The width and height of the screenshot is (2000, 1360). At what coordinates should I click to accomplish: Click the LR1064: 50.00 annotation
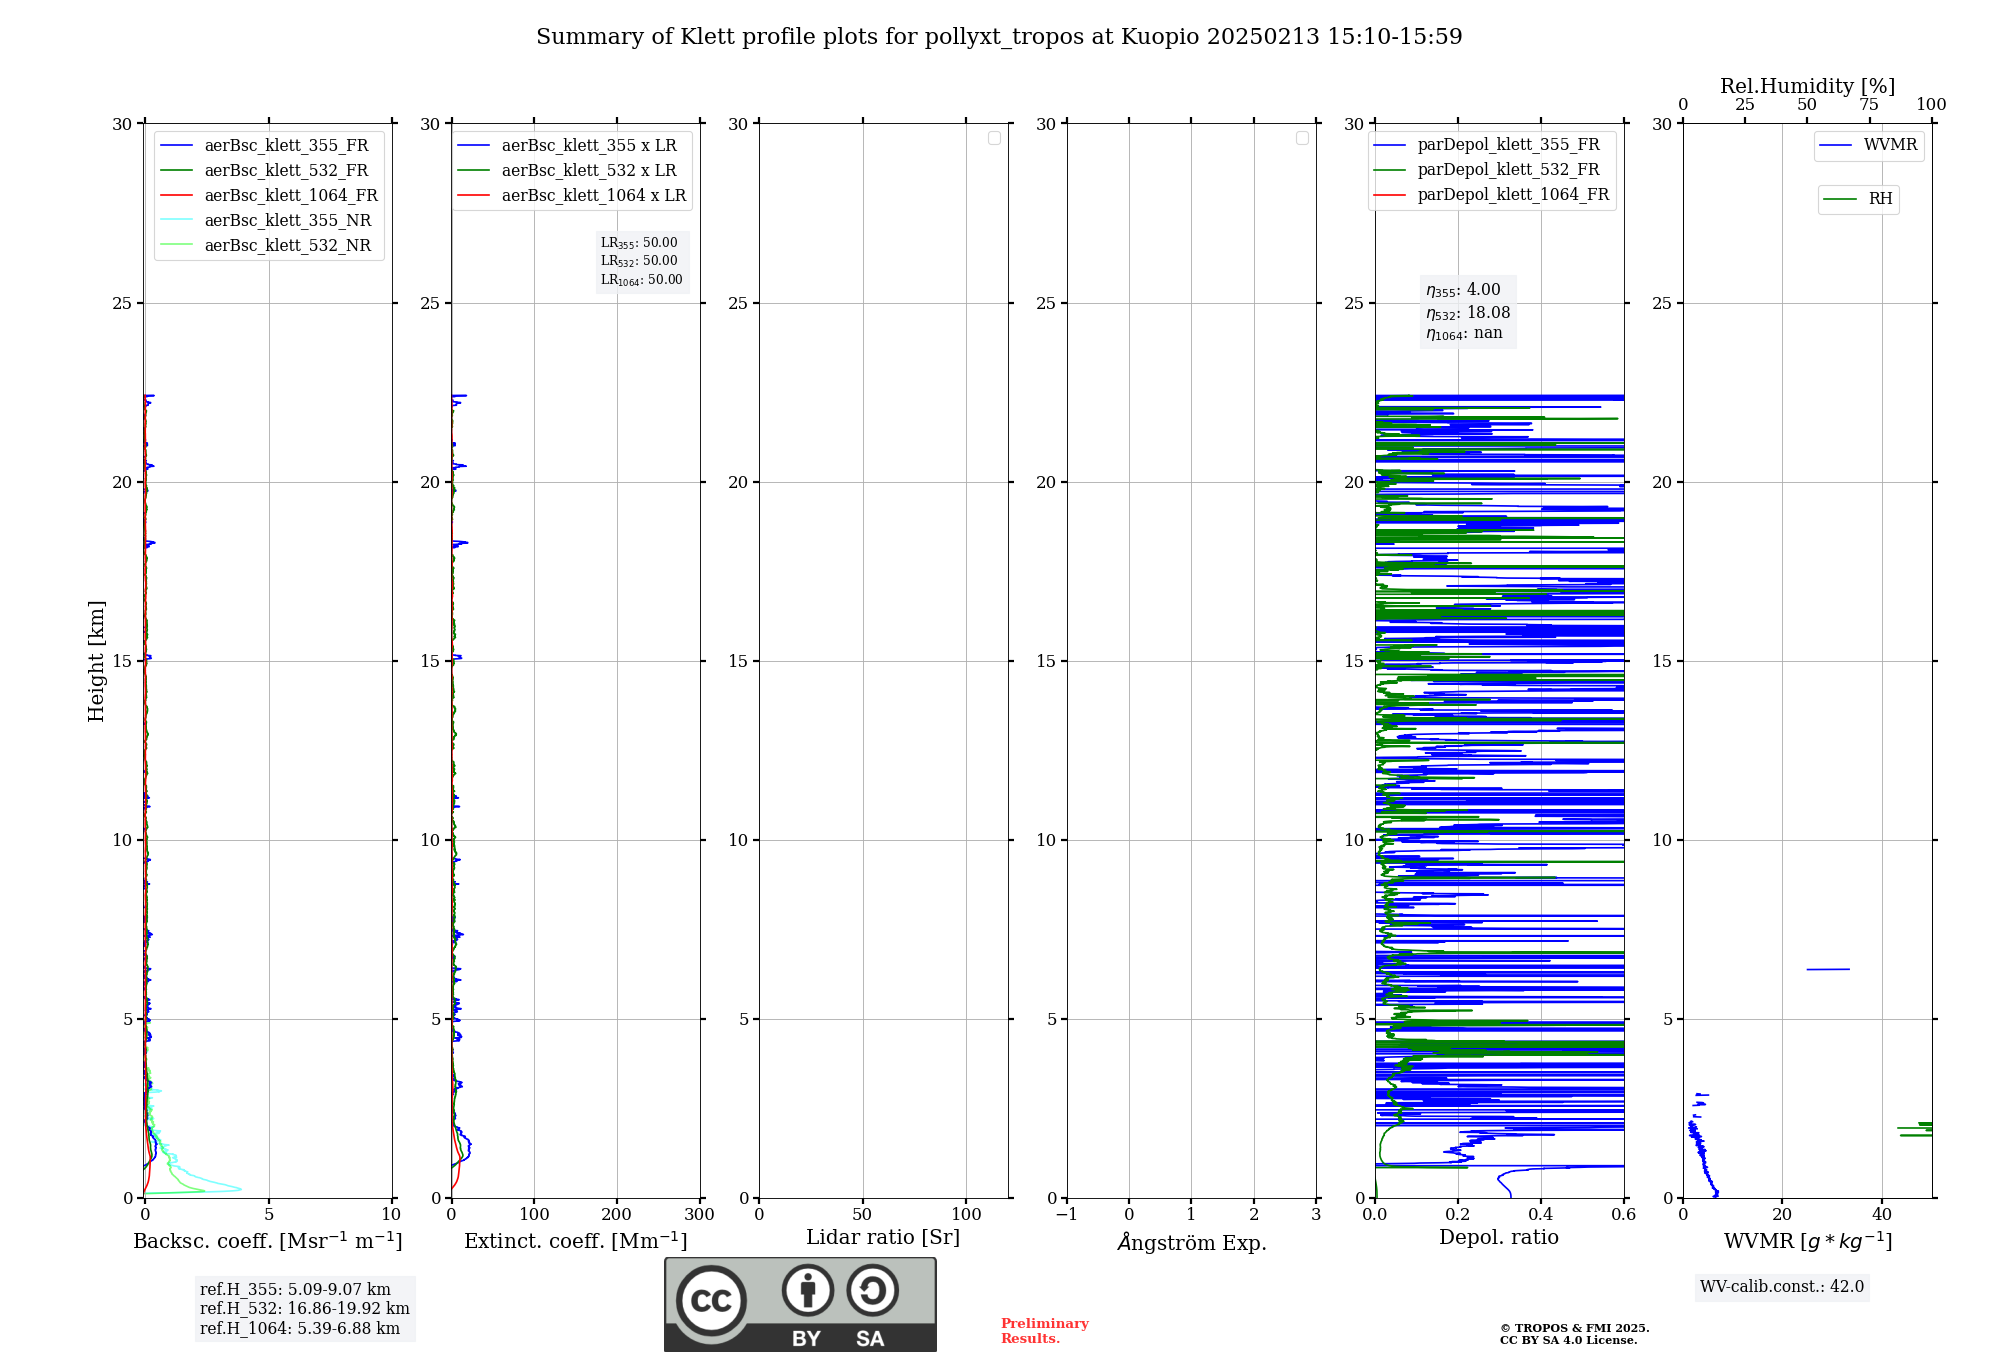point(642,280)
